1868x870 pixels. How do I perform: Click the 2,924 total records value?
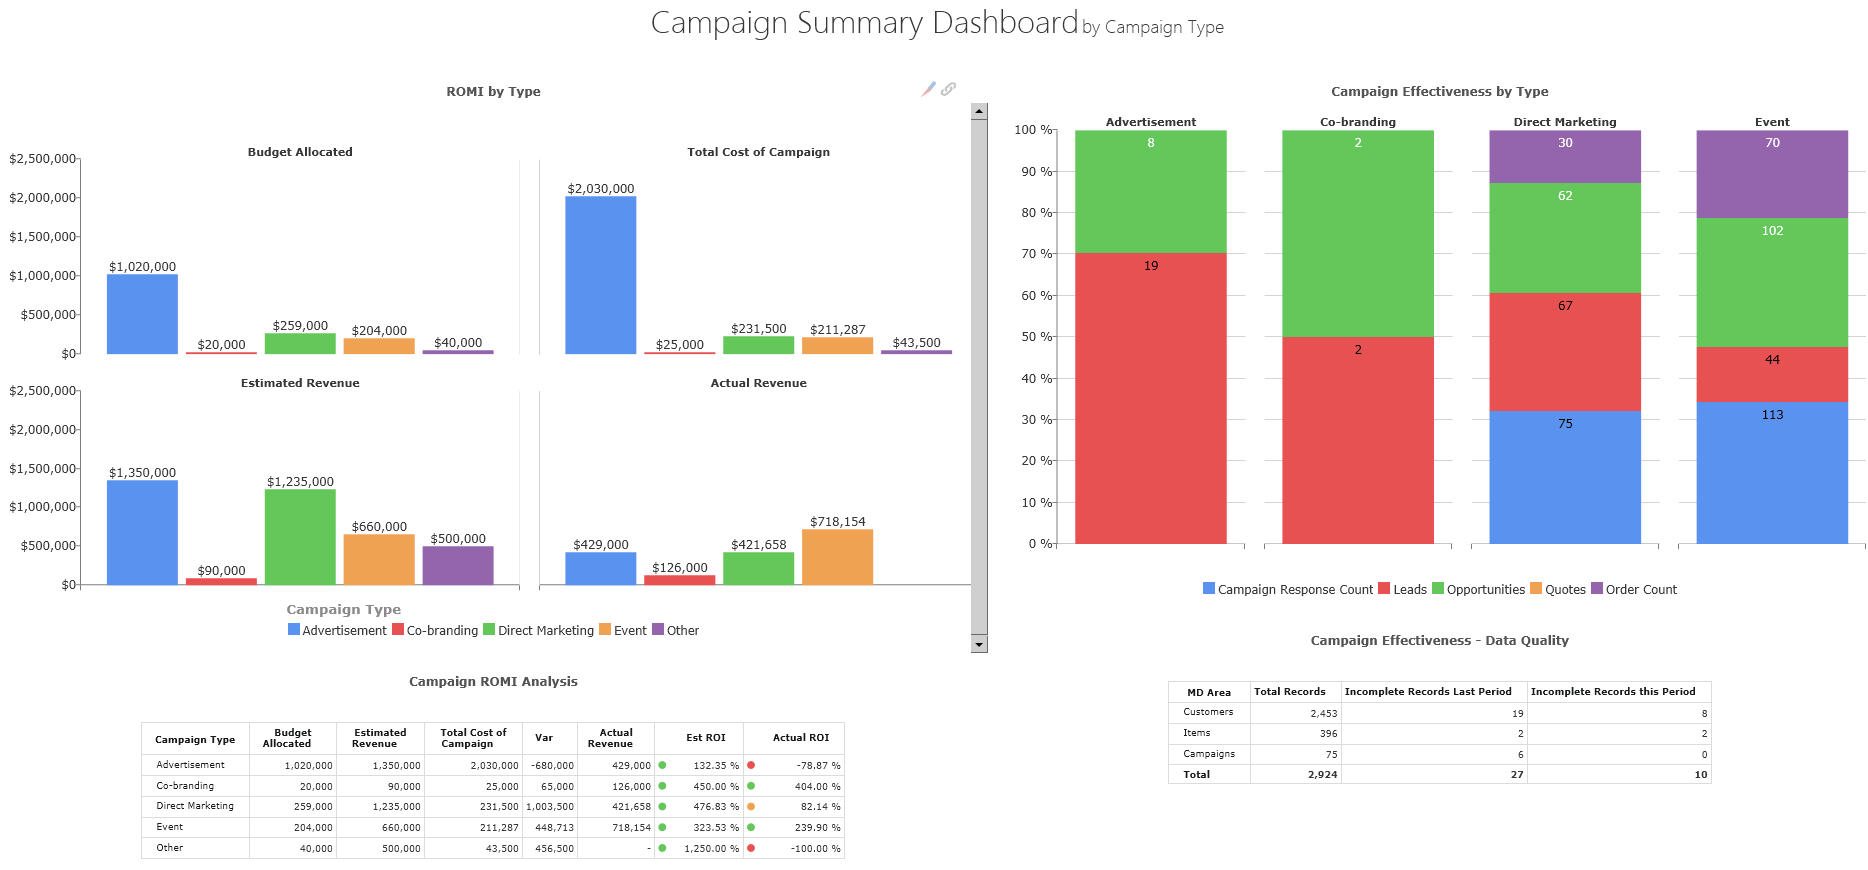click(x=1322, y=775)
